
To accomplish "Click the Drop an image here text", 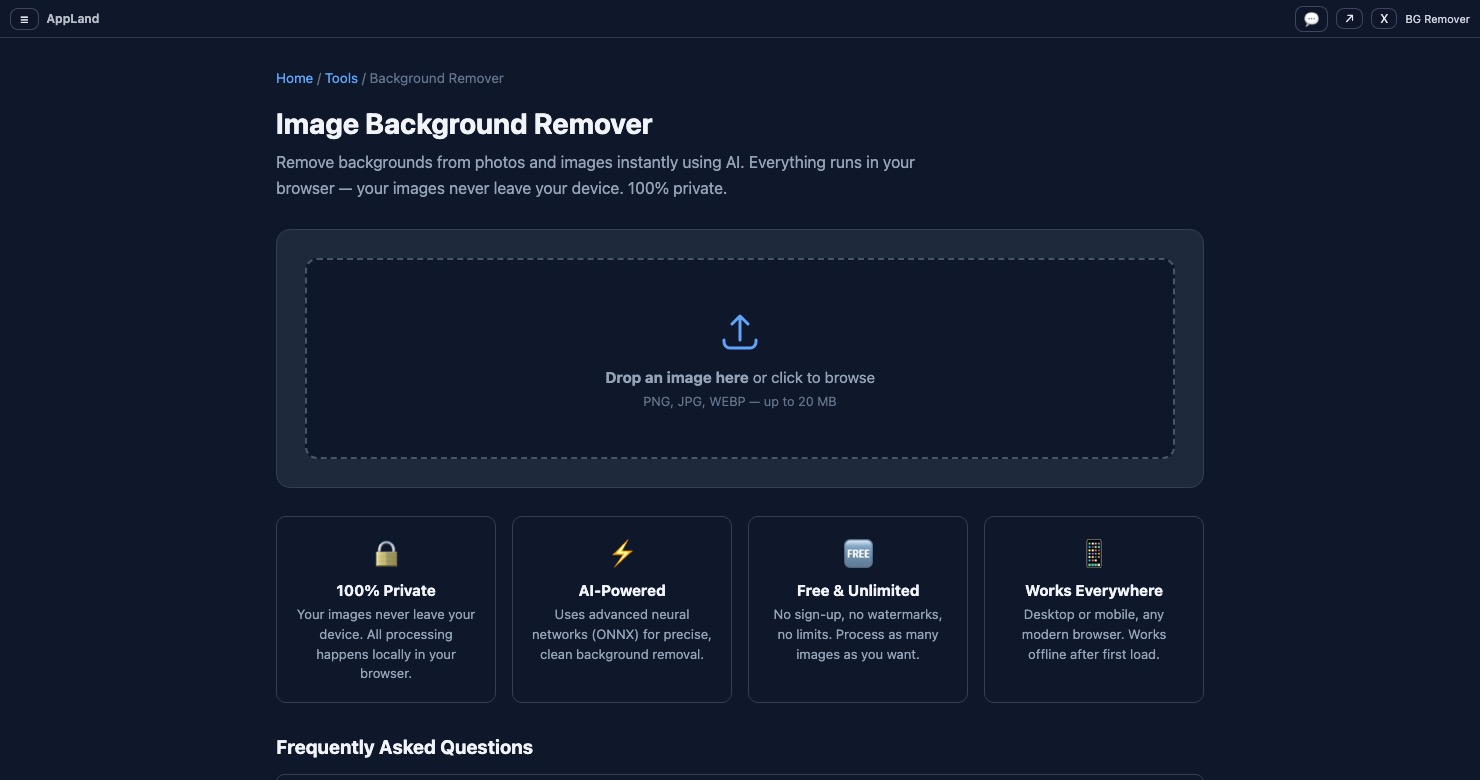I will (x=677, y=377).
